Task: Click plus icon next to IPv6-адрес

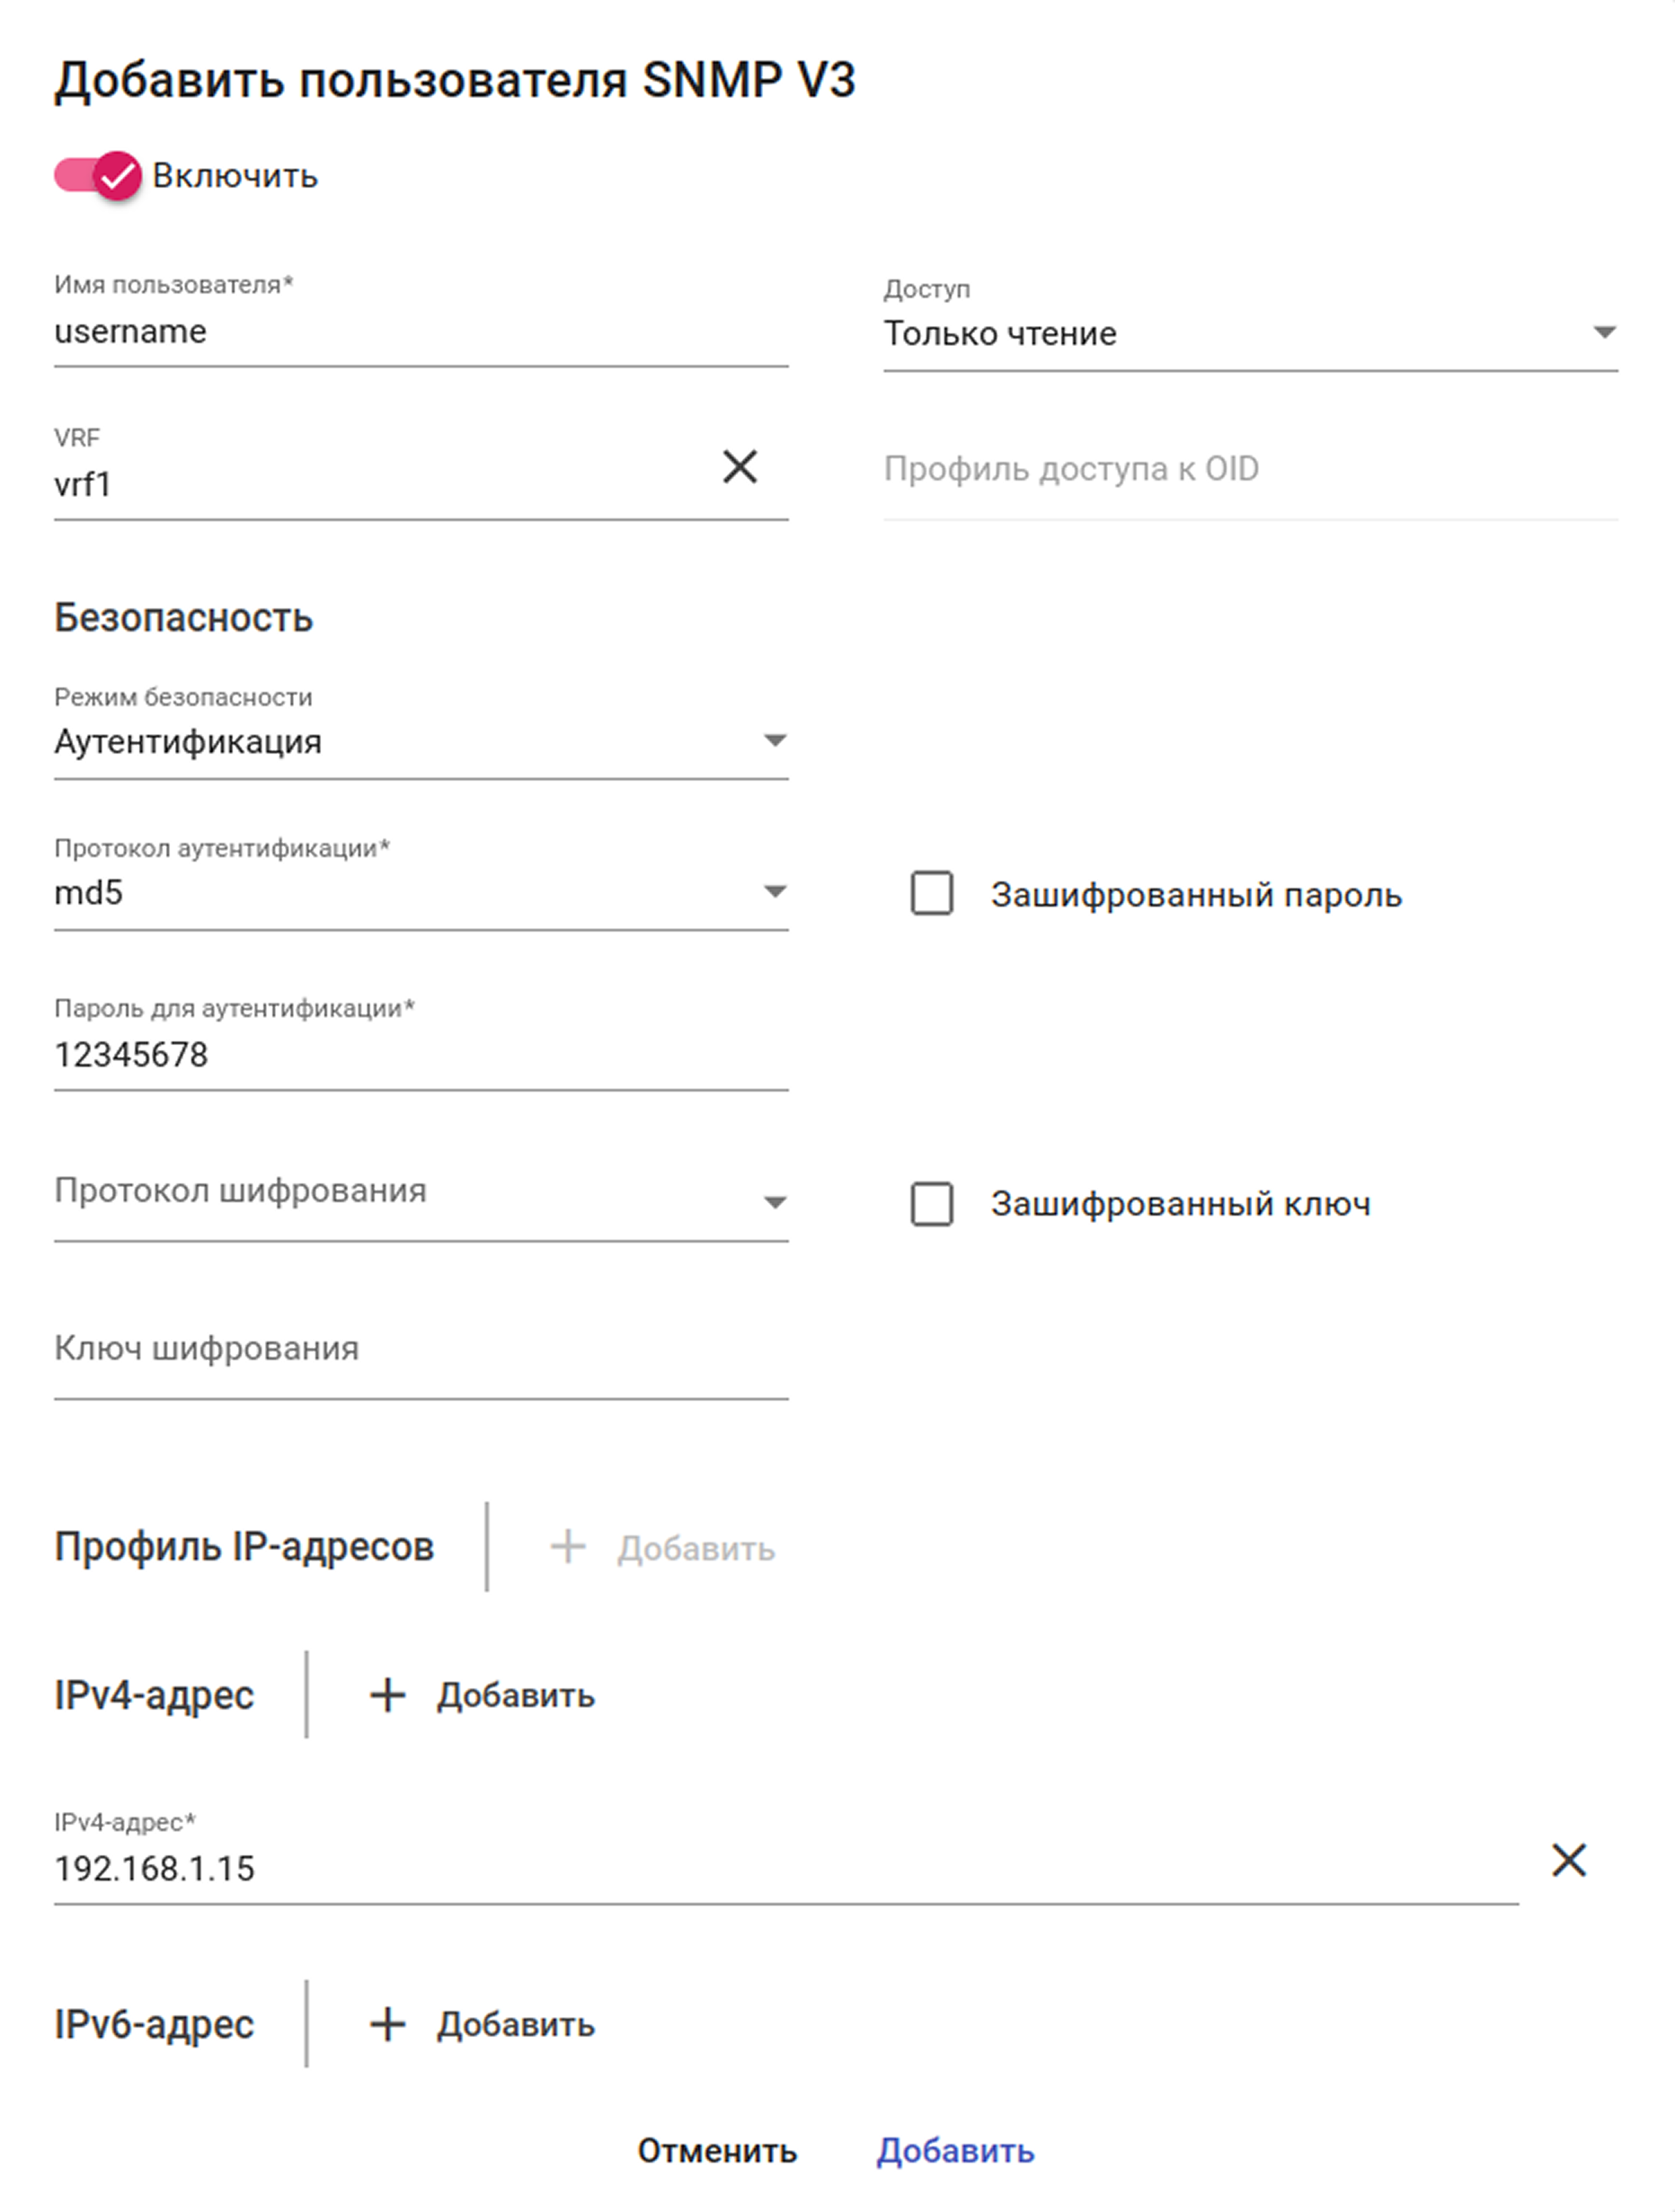Action: pos(387,2024)
